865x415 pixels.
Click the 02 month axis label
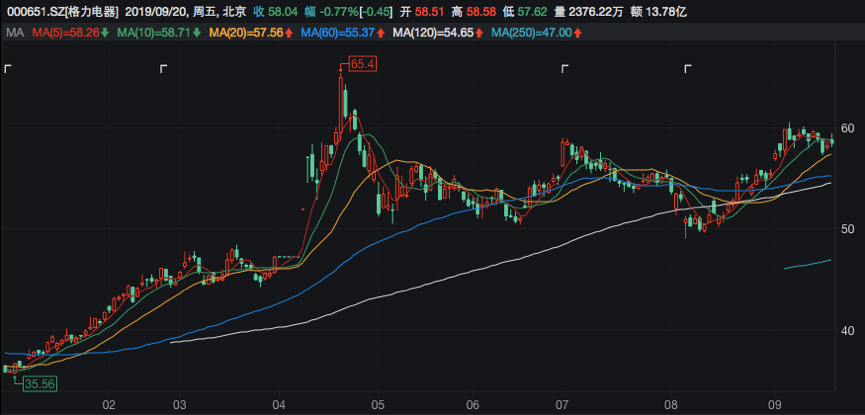pyautogui.click(x=110, y=405)
